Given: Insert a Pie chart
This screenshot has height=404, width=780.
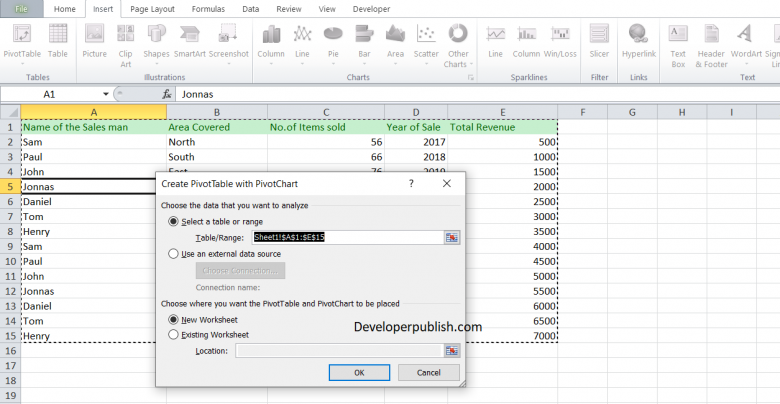Looking at the screenshot, I should point(335,39).
